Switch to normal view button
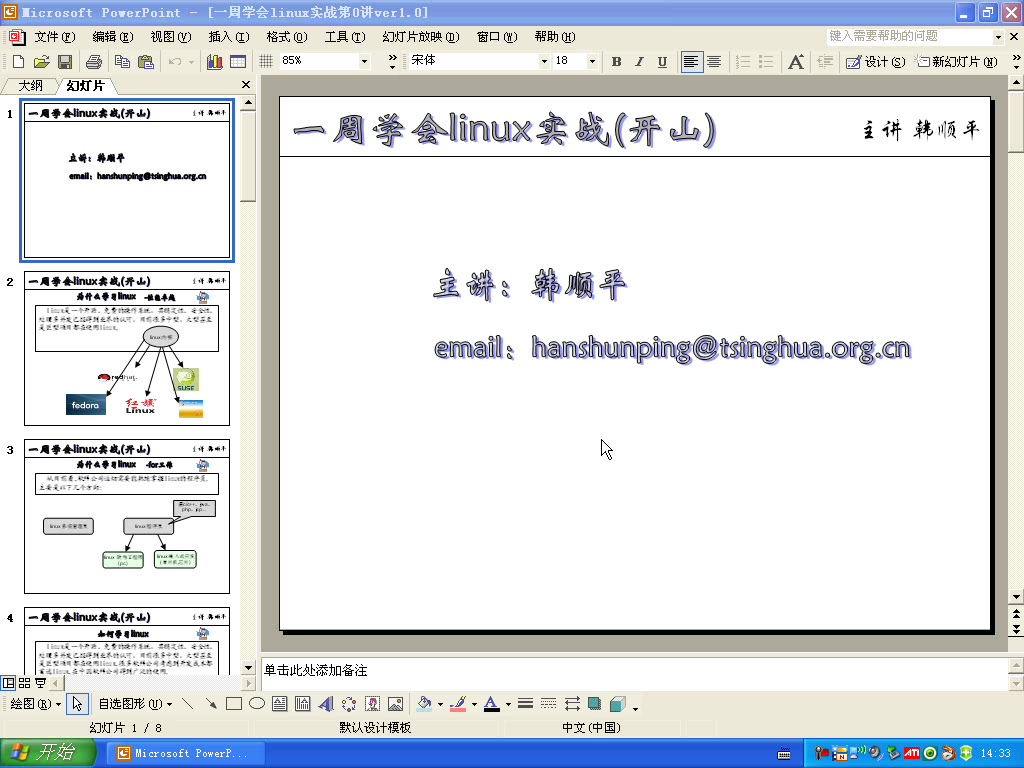Image resolution: width=1024 pixels, height=768 pixels. coord(8,683)
